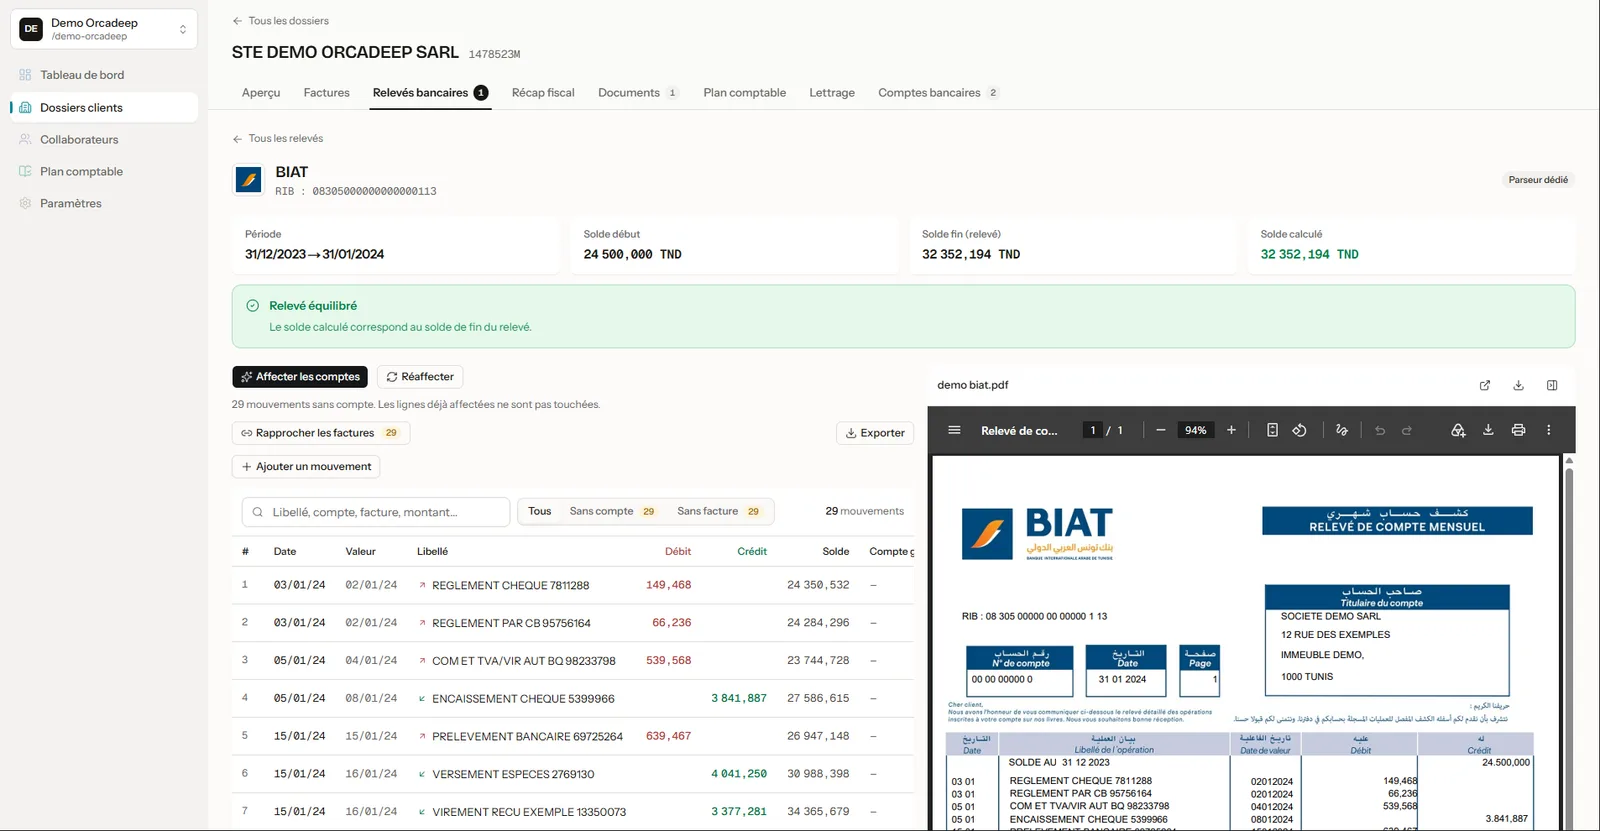Open the Récap fiscal tab
The width and height of the screenshot is (1600, 831).
pos(543,93)
